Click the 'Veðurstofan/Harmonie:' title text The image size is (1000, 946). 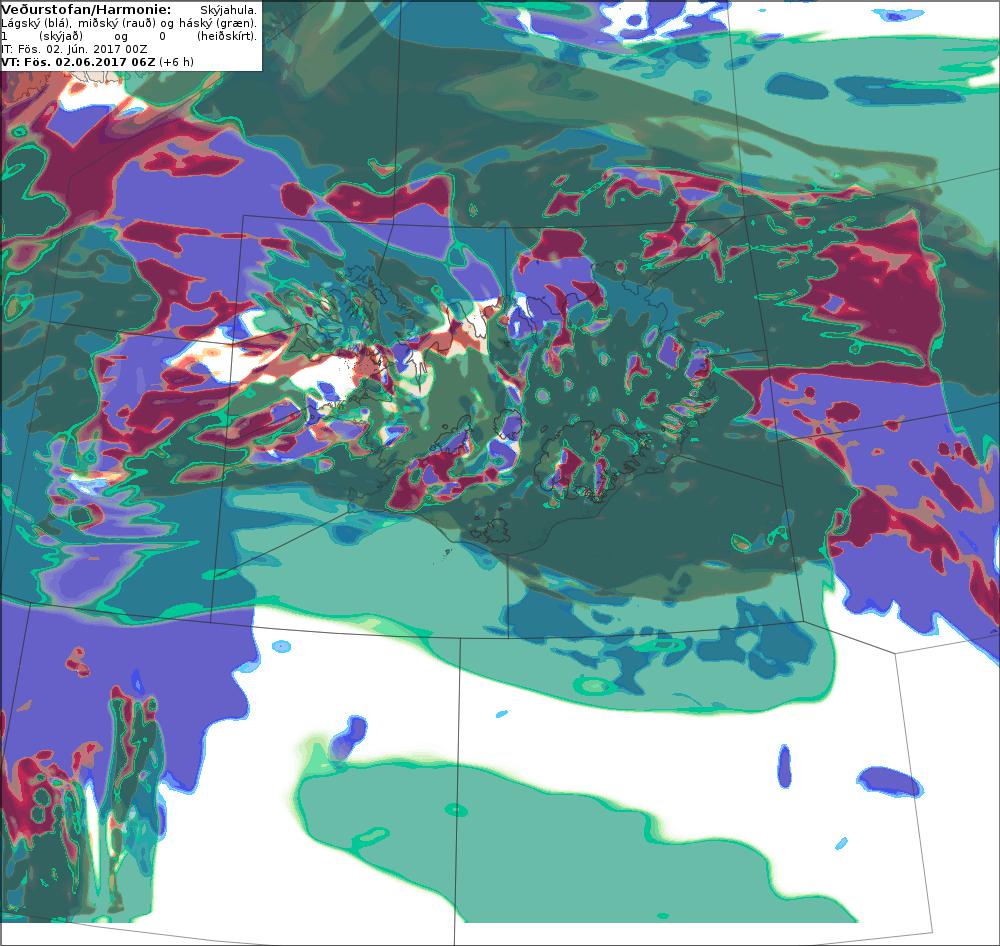click(x=86, y=10)
